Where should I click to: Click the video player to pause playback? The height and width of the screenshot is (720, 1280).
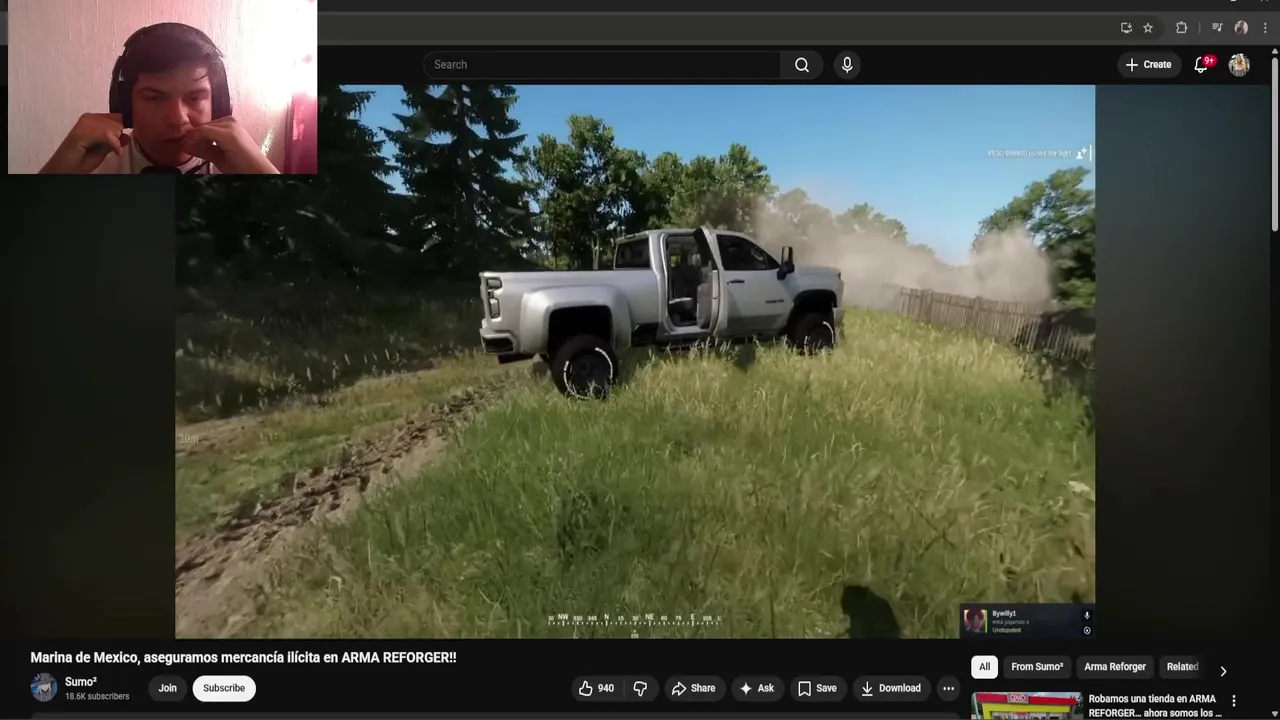pyautogui.click(x=635, y=361)
